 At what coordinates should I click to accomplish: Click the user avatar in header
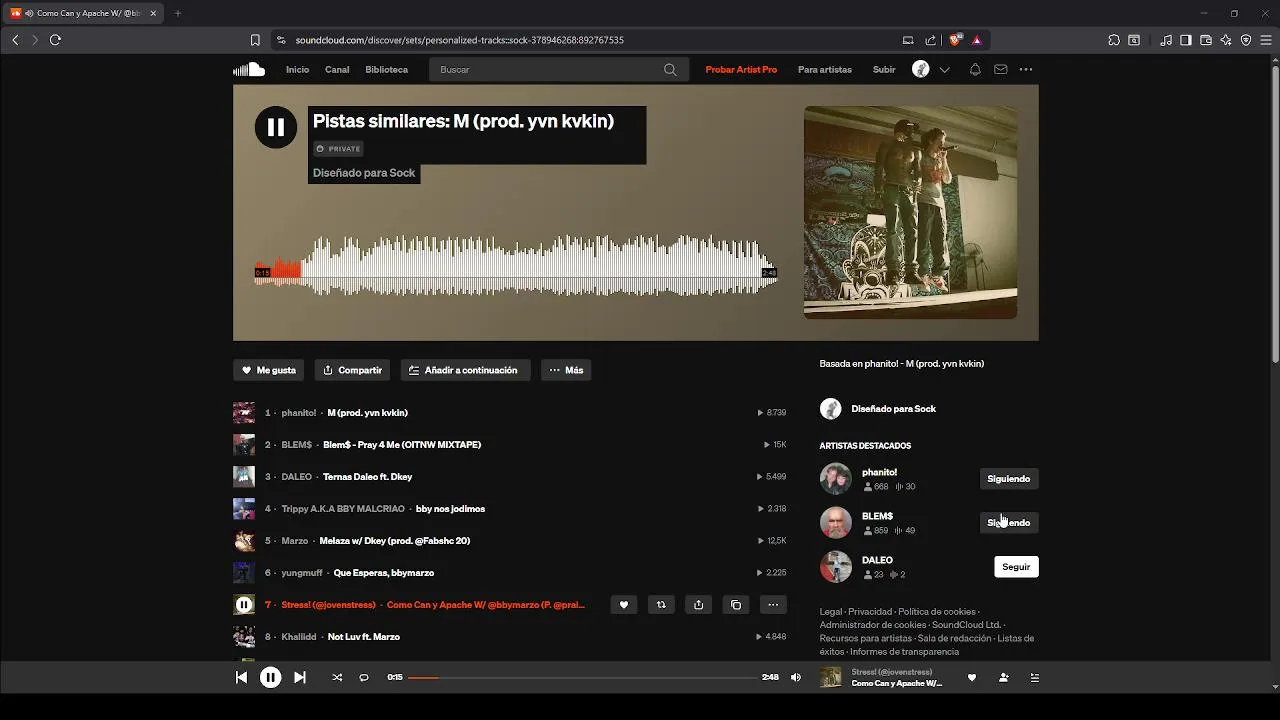coord(921,69)
